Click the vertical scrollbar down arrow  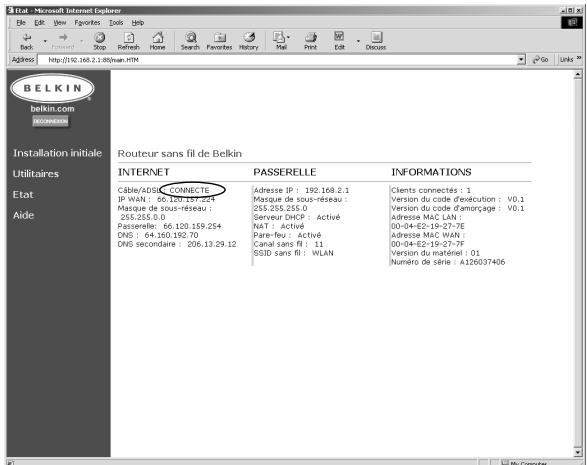578,452
